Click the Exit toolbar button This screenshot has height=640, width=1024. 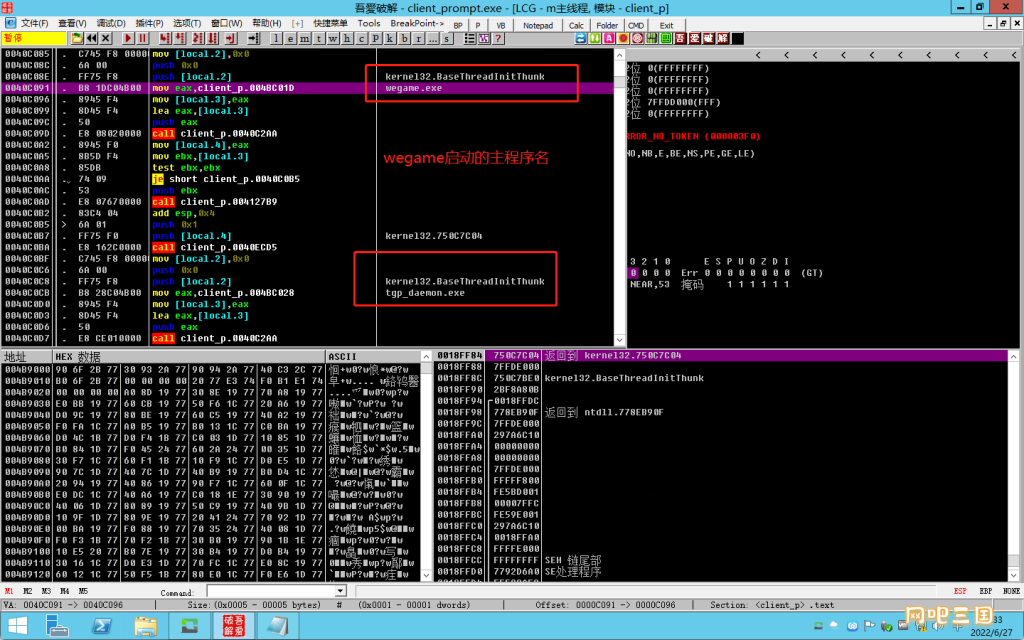pos(666,25)
